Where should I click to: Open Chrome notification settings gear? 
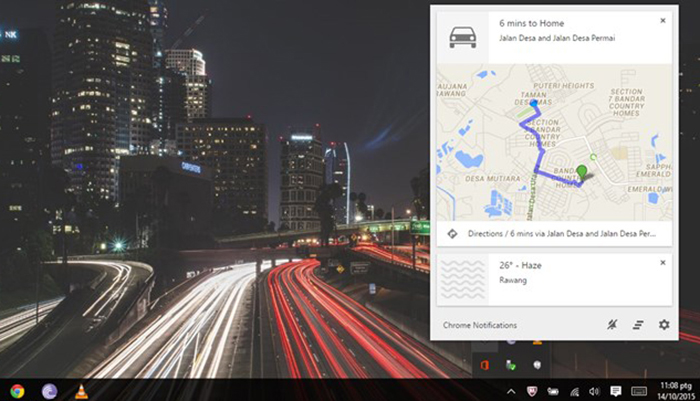[x=663, y=325]
